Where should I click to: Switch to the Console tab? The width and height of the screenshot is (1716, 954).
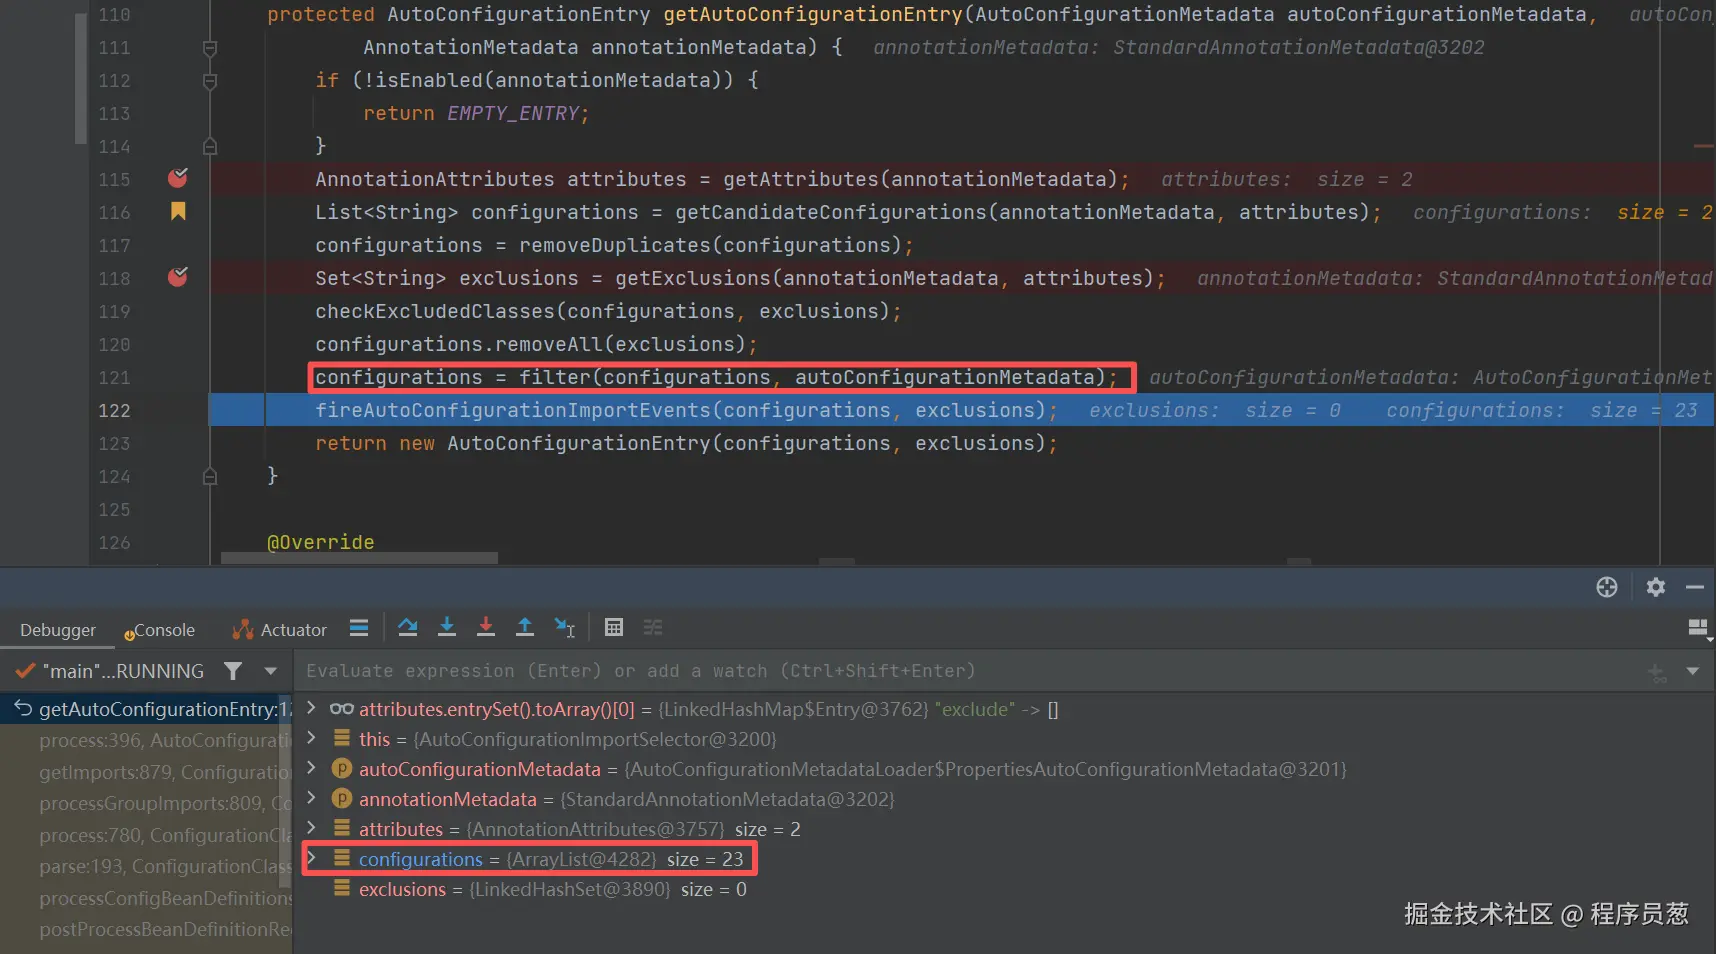[160, 630]
